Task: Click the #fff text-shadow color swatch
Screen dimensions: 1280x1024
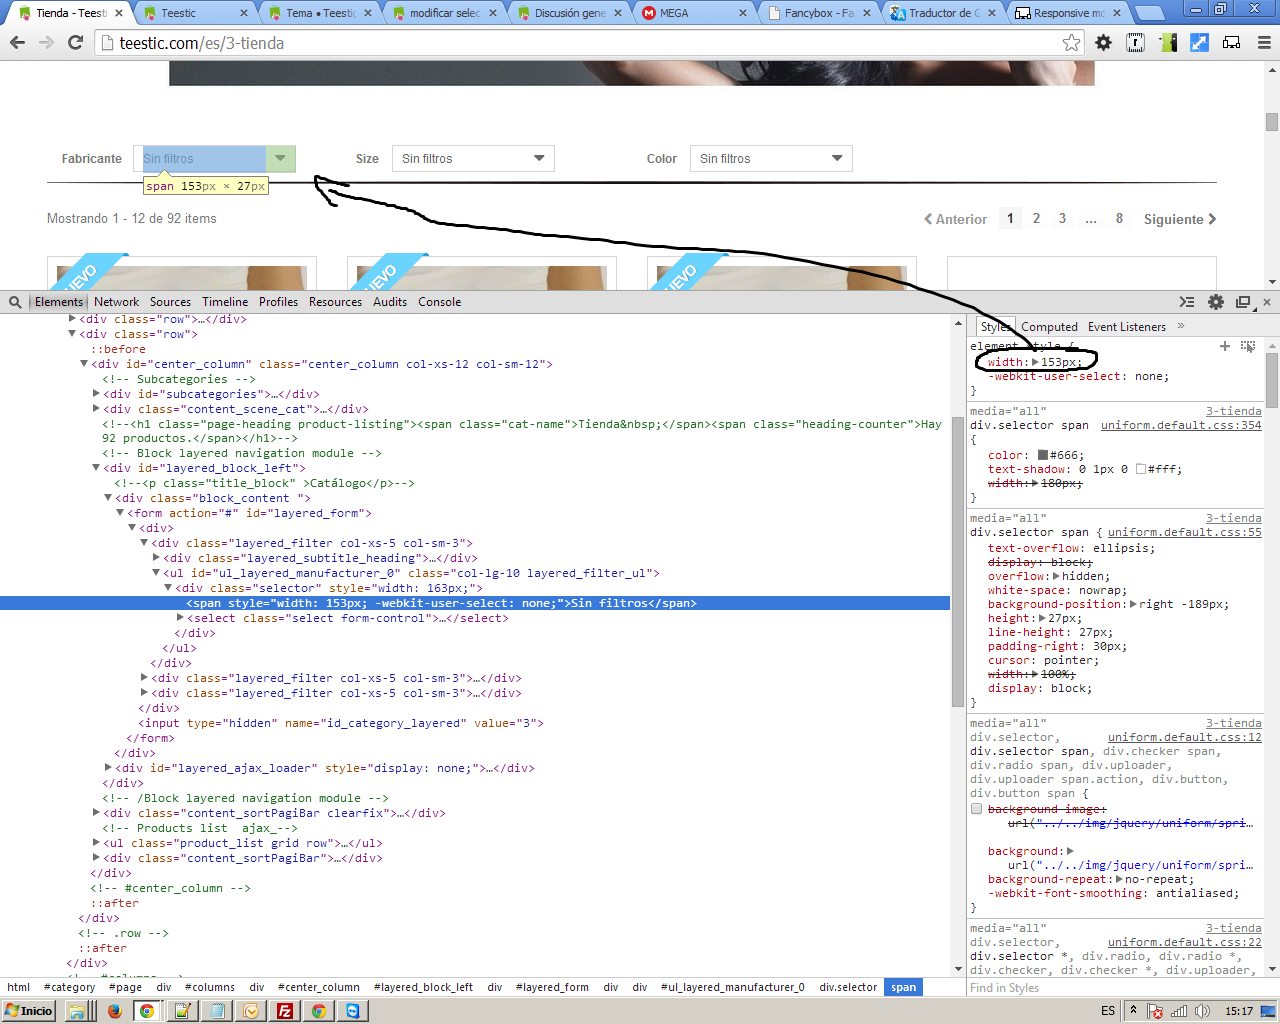Action: 1141,469
